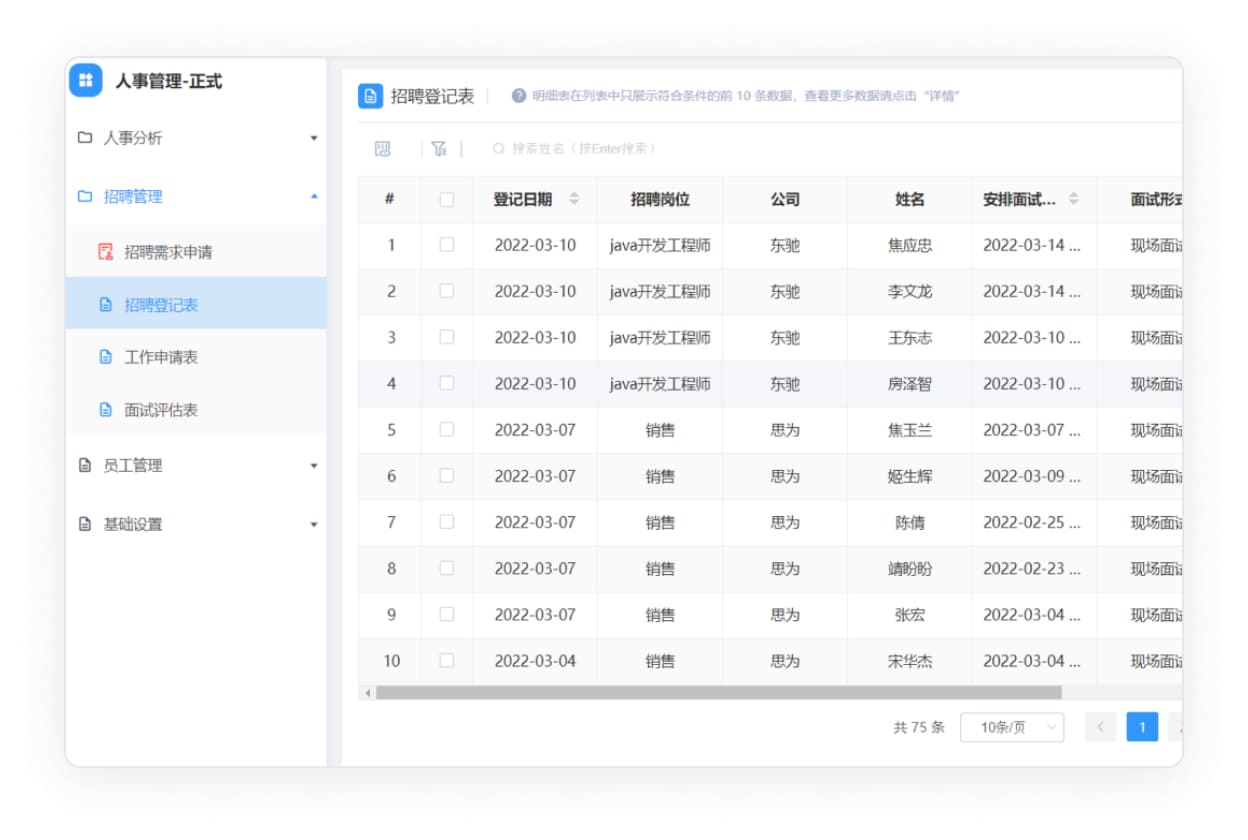Click the 人事管理-正式 application title
The image size is (1248, 840).
(169, 81)
